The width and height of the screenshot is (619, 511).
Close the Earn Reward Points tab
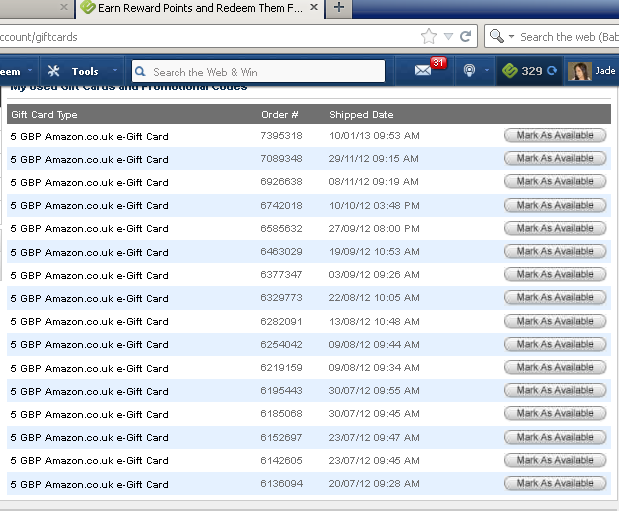(x=314, y=7)
